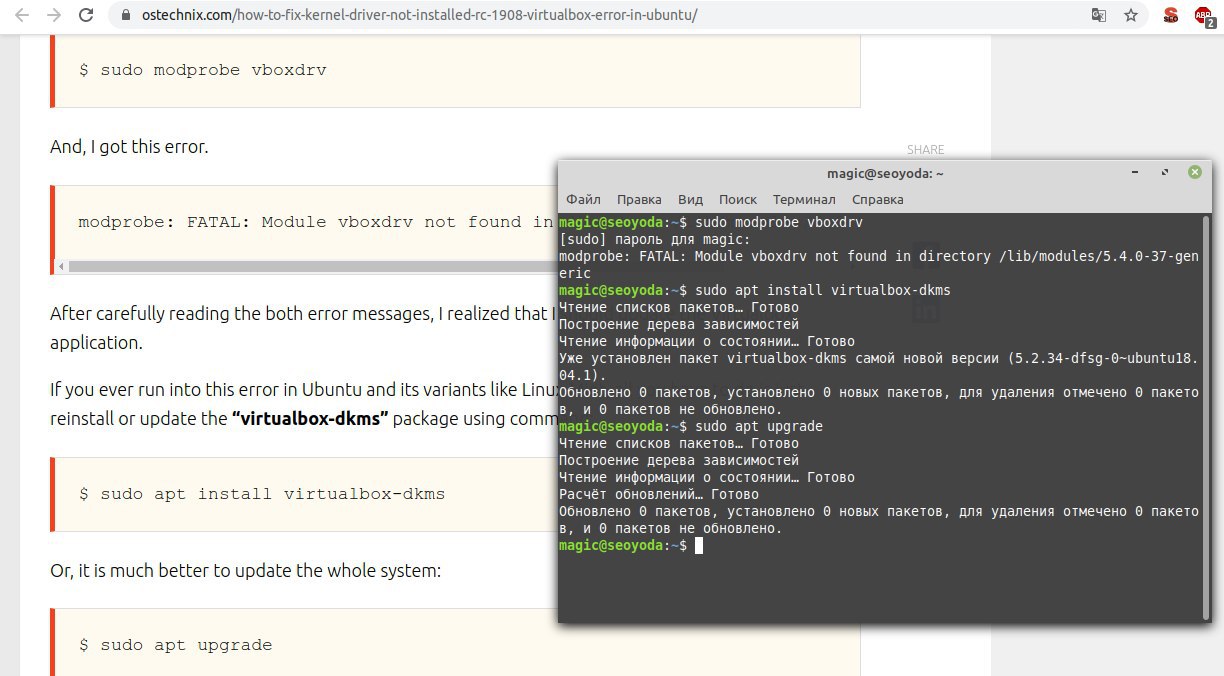1224x676 pixels.
Task: Click the blinking cursor at the last terminal prompt
Action: click(699, 546)
